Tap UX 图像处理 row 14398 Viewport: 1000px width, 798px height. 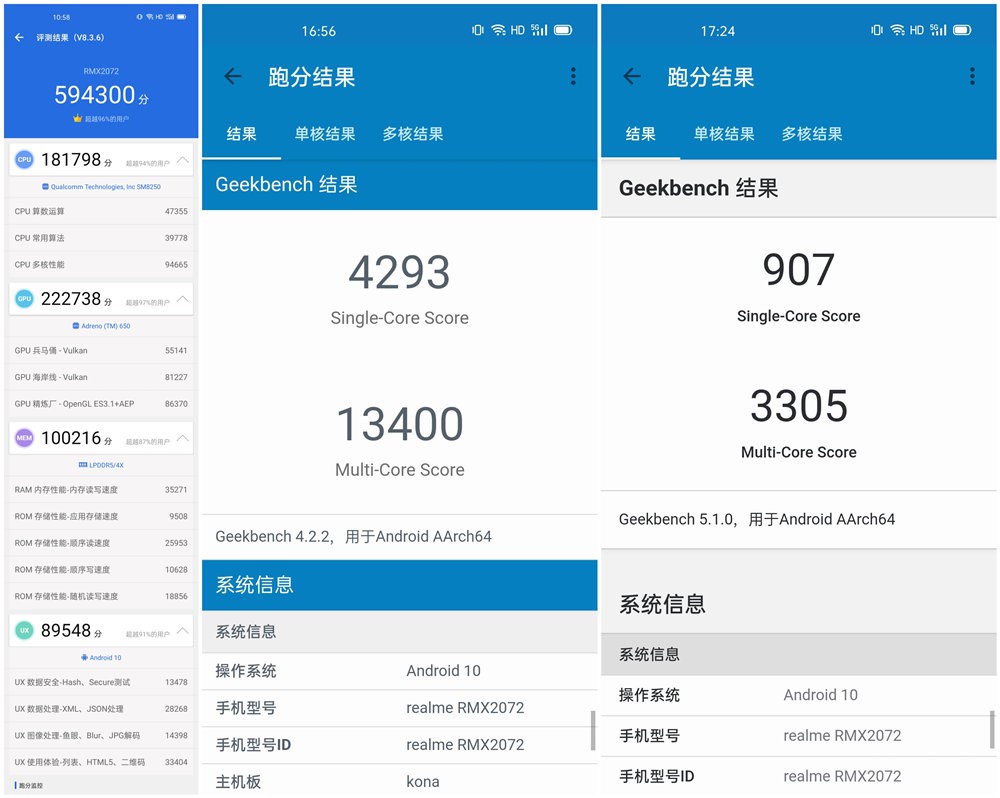[101, 735]
